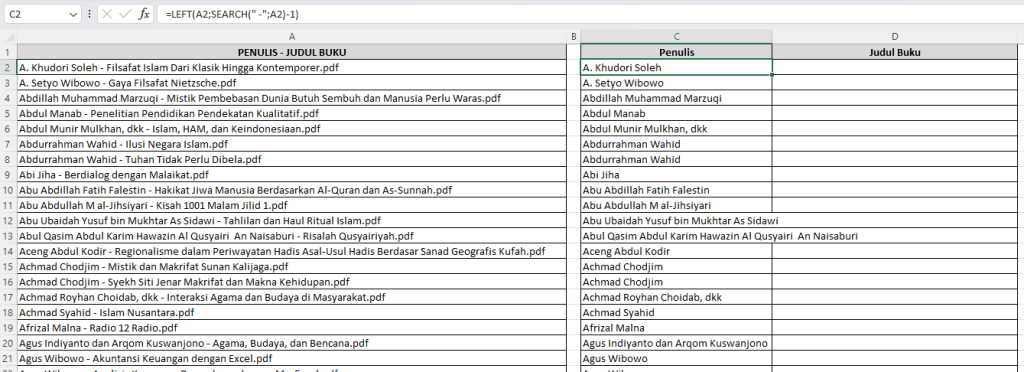Select column D header
The height and width of the screenshot is (372, 1024).
point(895,37)
